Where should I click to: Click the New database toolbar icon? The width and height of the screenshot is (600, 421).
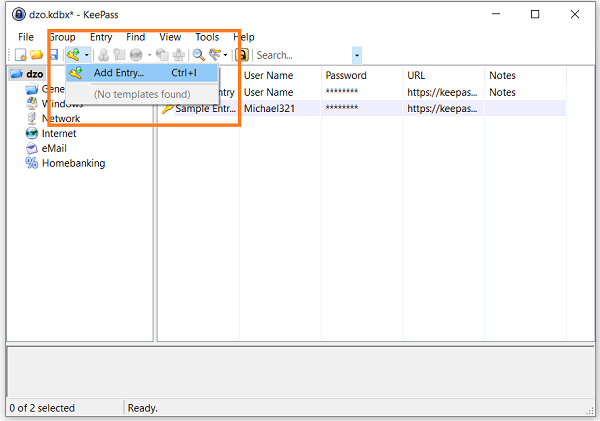pos(20,55)
